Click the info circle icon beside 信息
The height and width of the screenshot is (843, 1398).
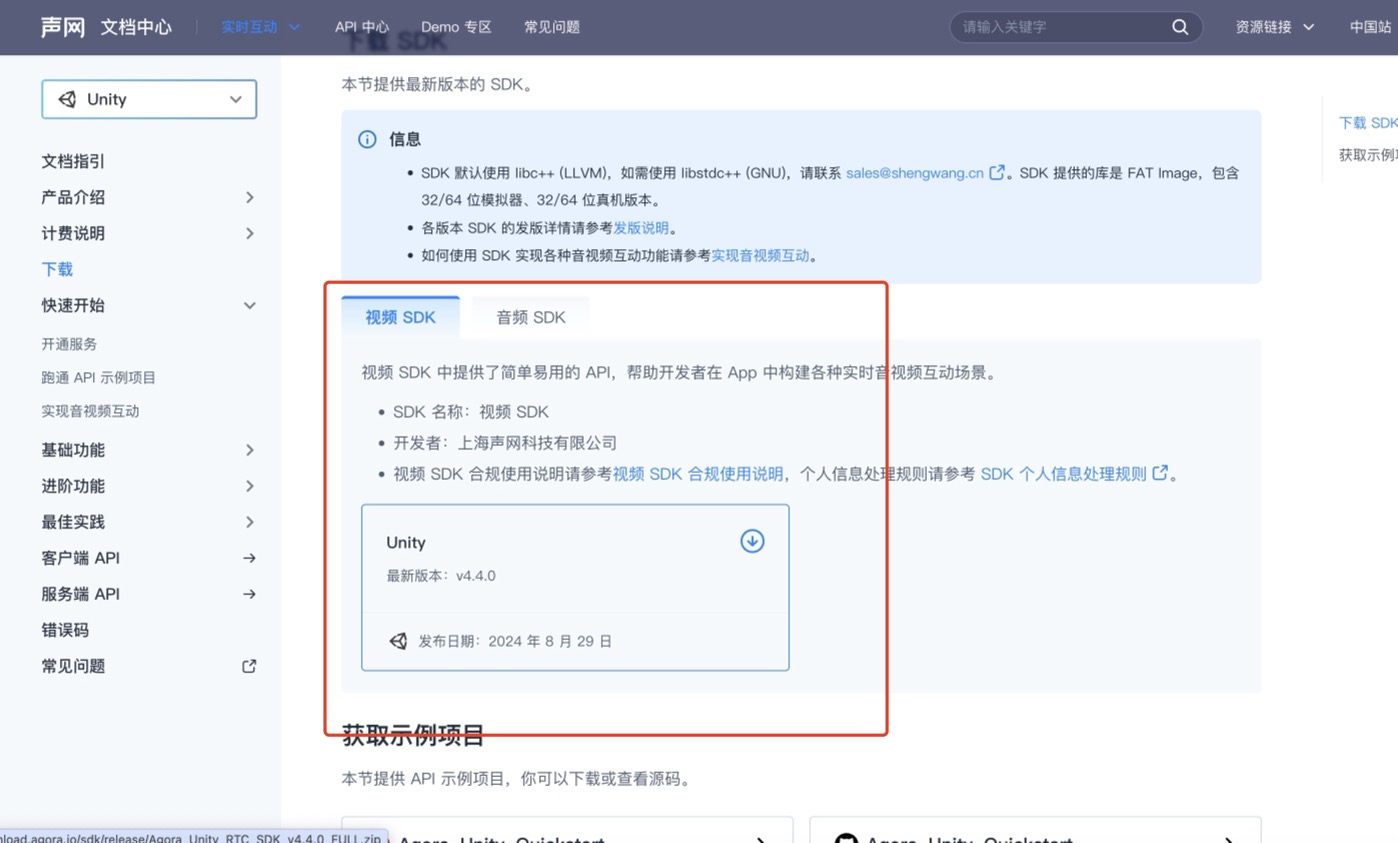(x=367, y=139)
